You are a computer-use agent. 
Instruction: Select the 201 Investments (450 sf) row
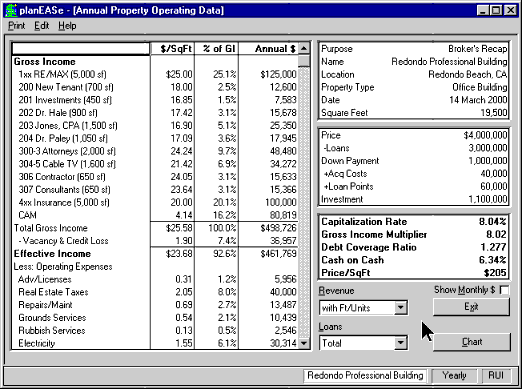(x=155, y=100)
